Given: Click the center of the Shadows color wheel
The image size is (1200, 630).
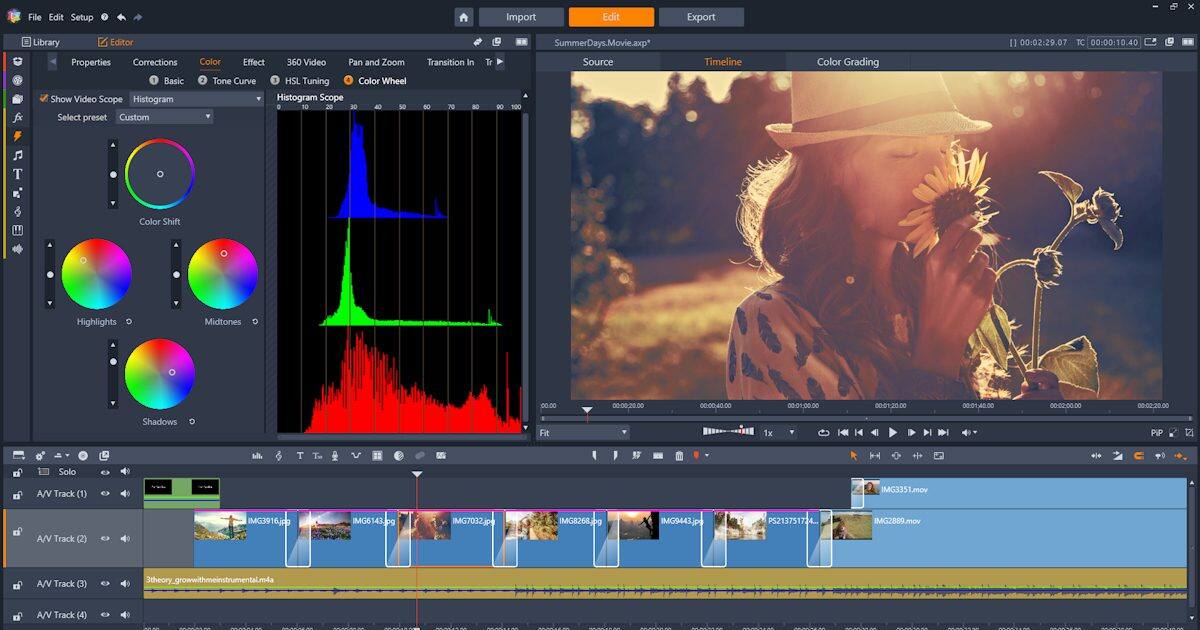Looking at the screenshot, I should [160, 372].
